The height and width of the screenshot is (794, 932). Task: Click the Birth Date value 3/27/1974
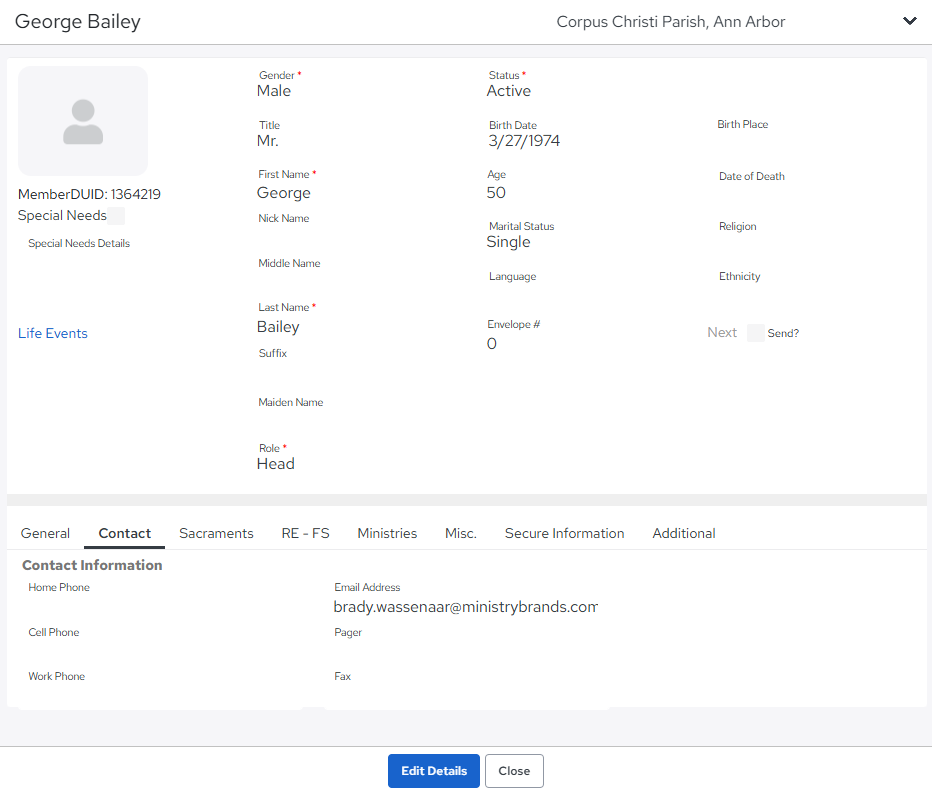pyautogui.click(x=524, y=141)
